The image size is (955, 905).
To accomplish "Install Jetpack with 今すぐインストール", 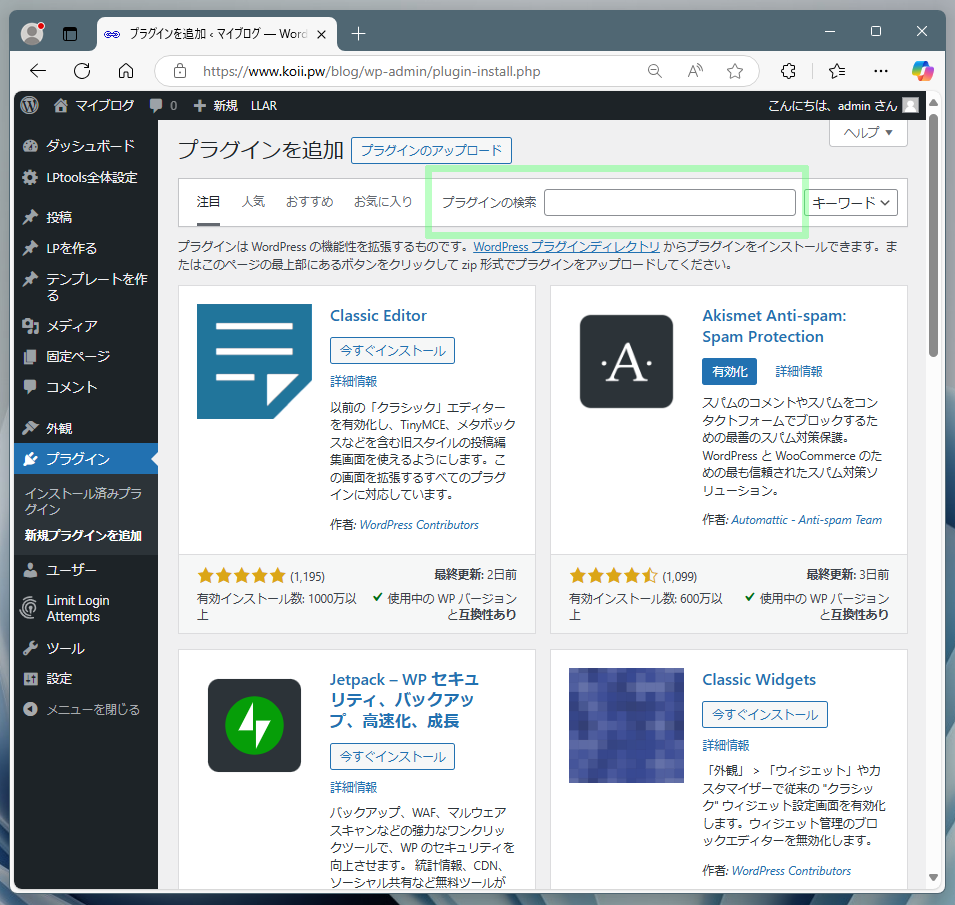I will 392,756.
